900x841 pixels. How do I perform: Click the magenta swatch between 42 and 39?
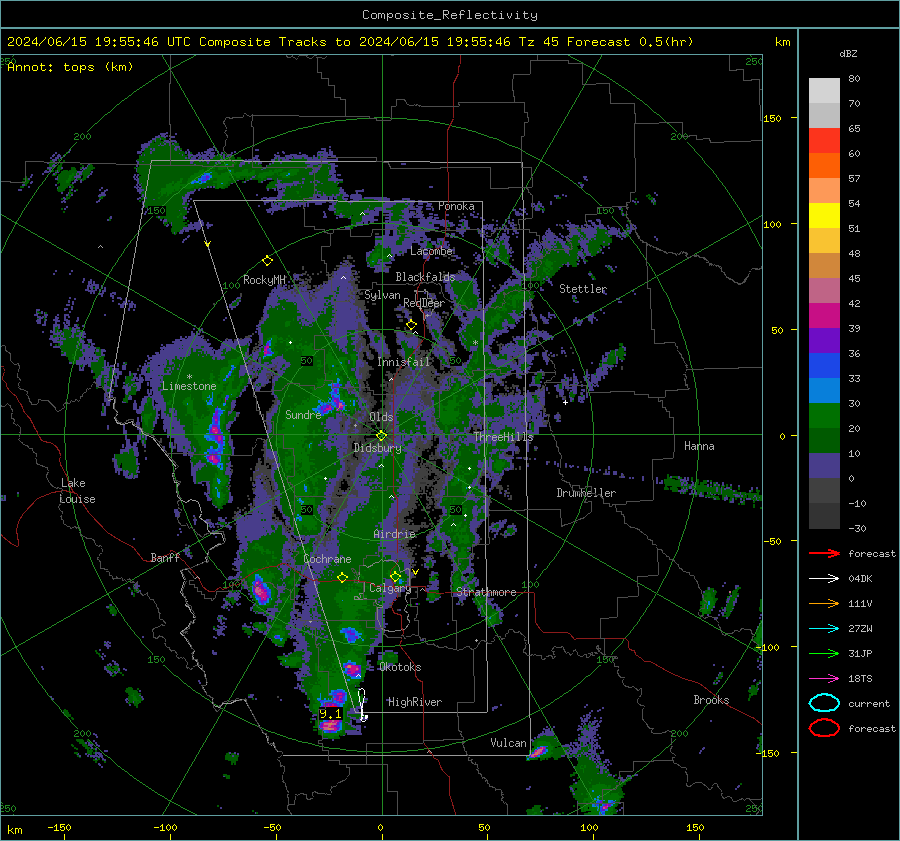click(824, 316)
